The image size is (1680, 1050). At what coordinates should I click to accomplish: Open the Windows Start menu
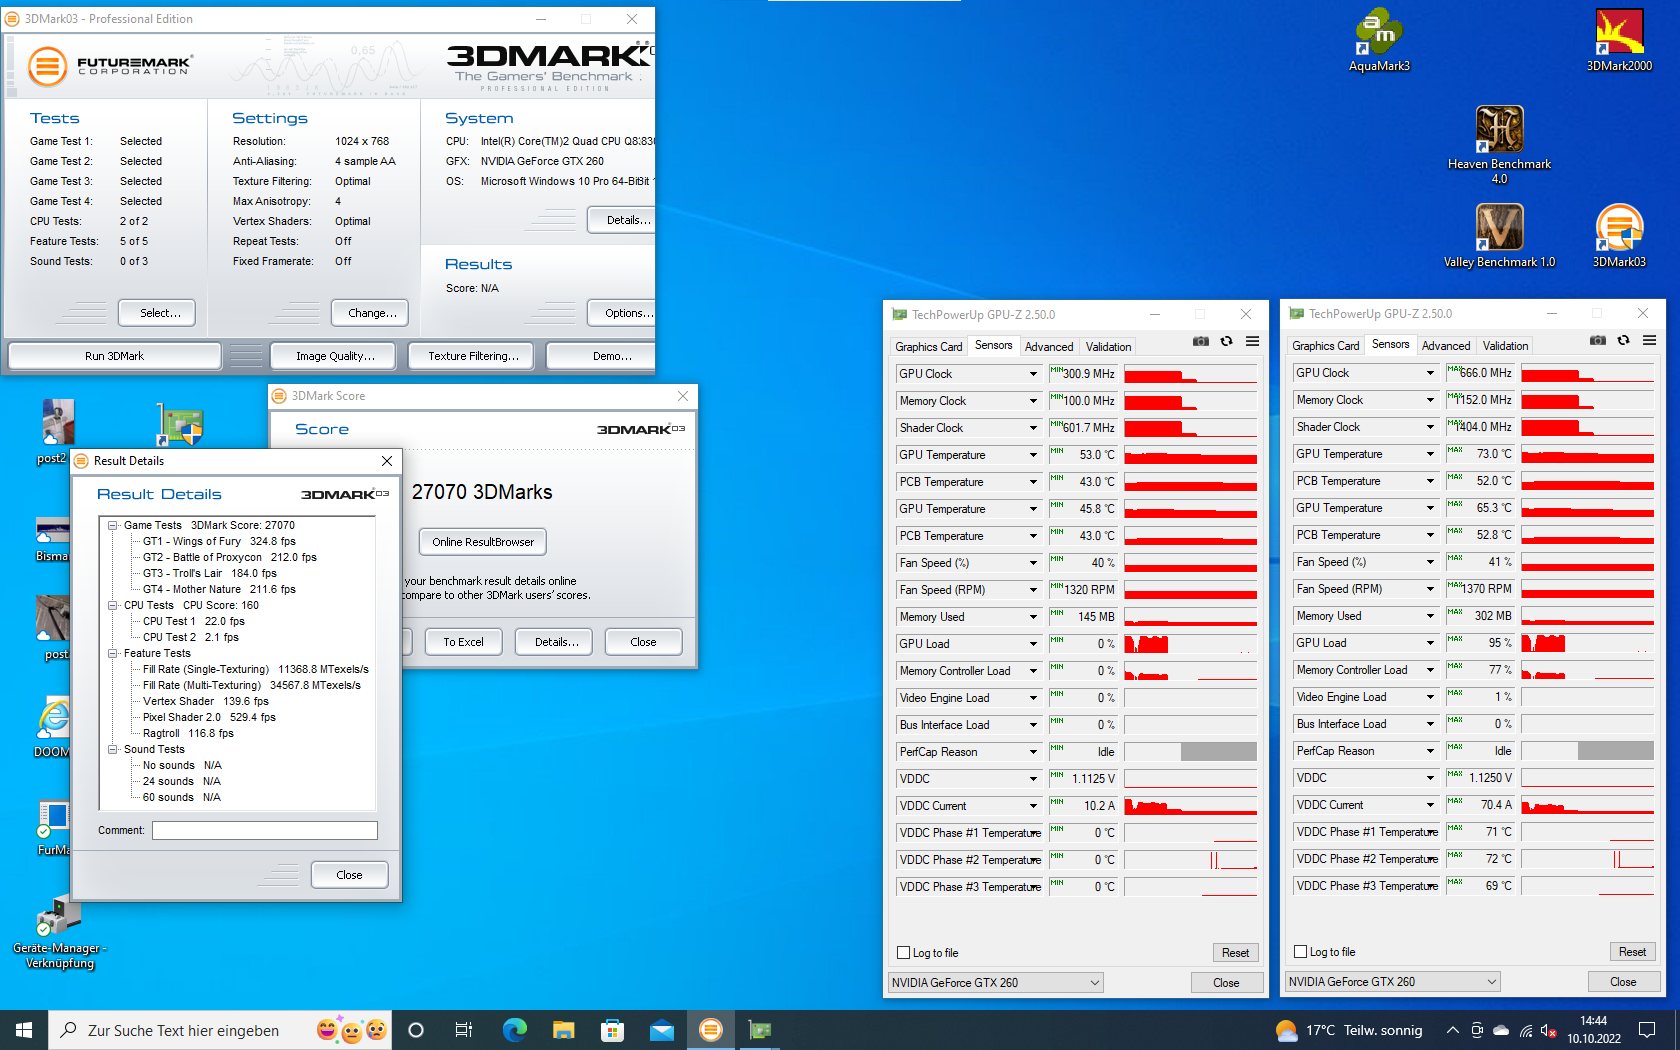[x=24, y=1030]
